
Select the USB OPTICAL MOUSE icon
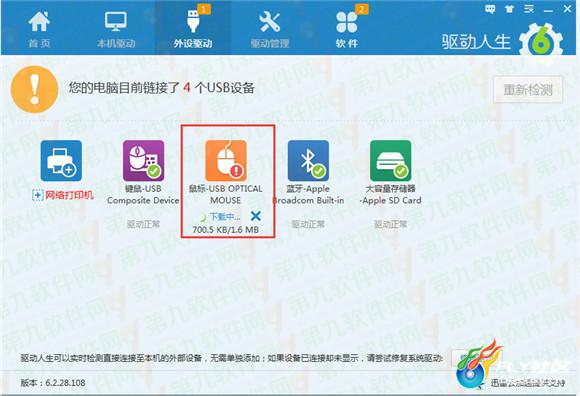(226, 160)
